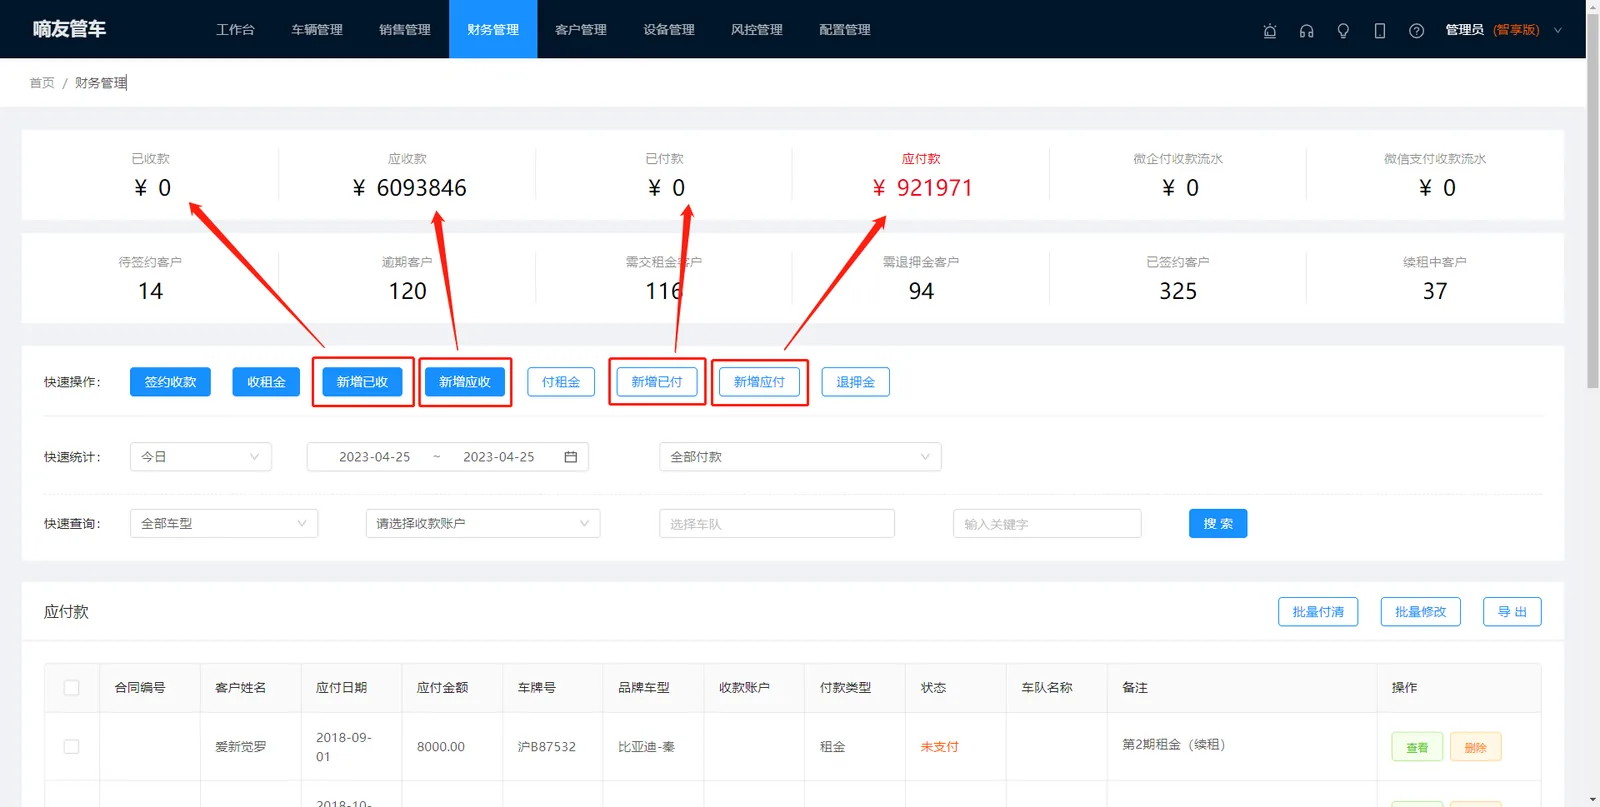This screenshot has width=1600, height=807.
Task: Open the 全部付款 dropdown
Action: [800, 457]
